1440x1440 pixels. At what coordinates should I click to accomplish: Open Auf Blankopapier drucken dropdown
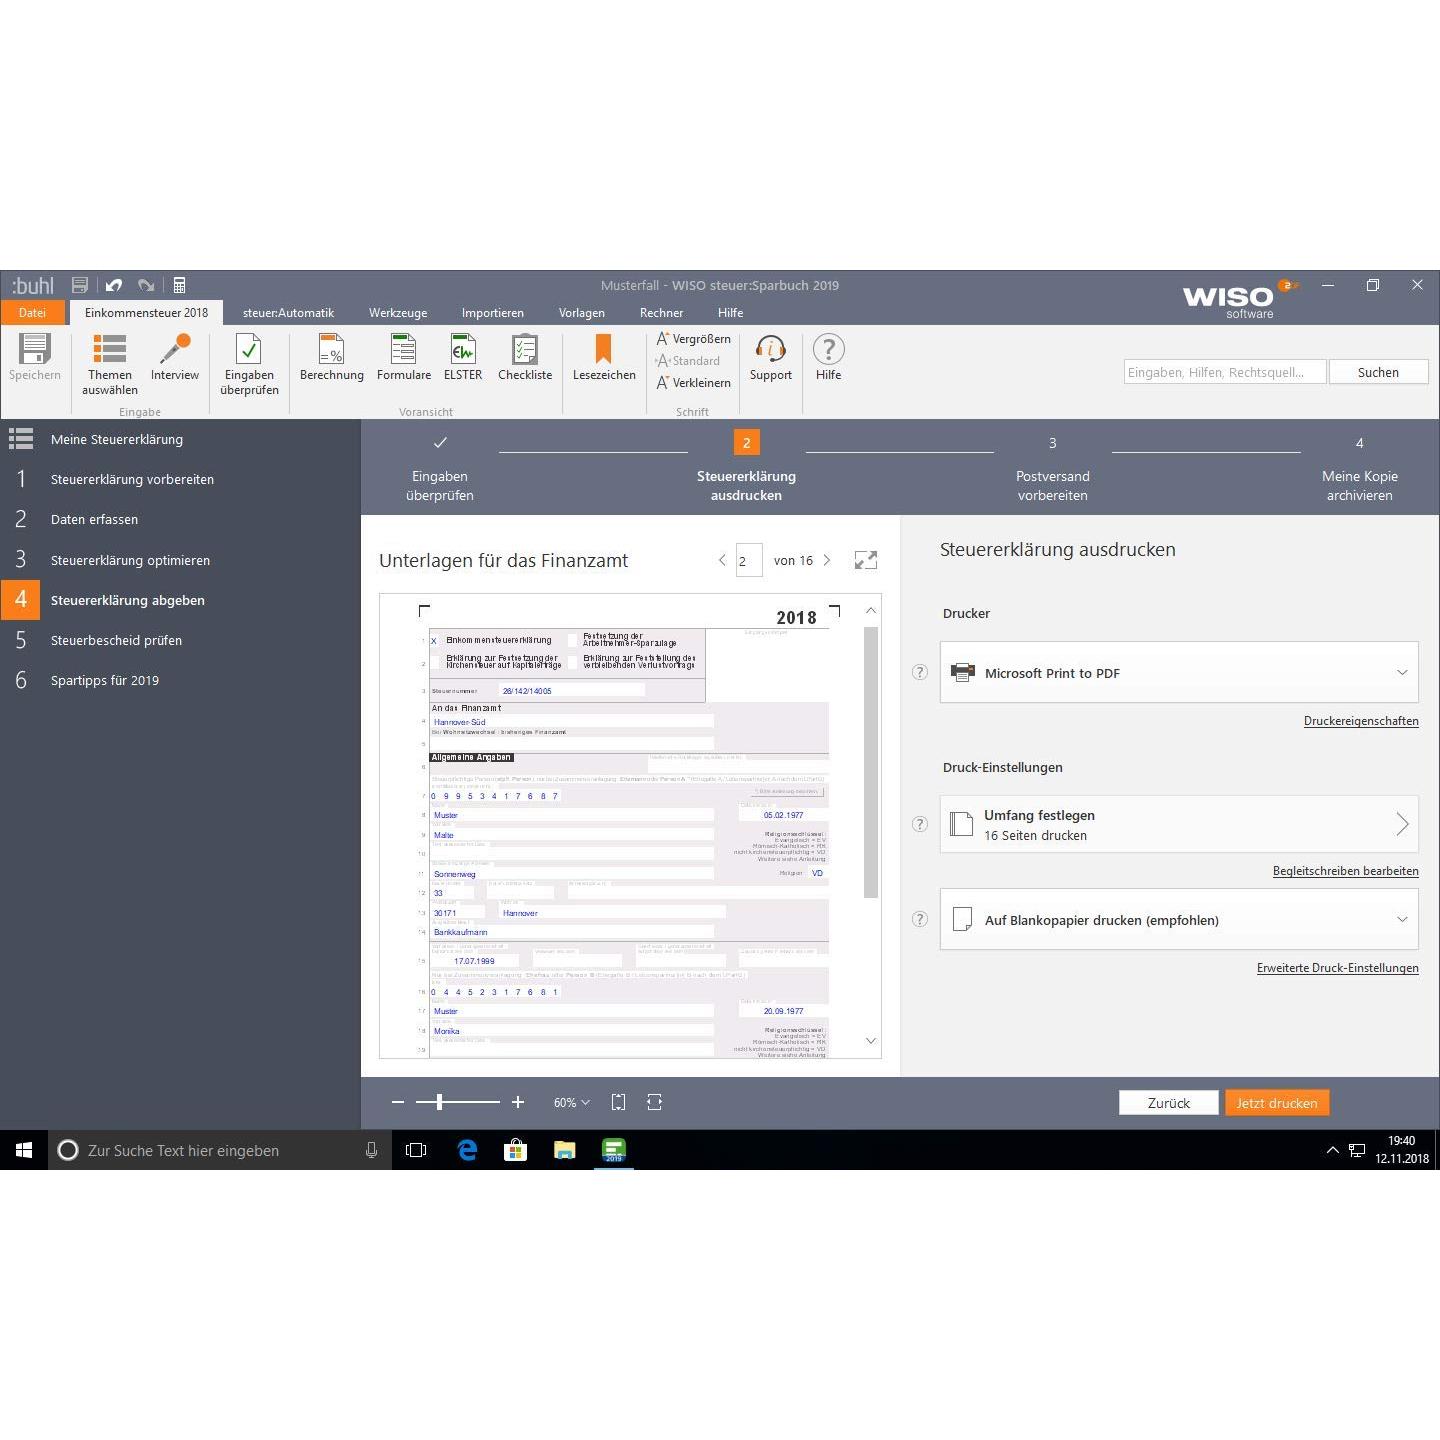pos(1179,919)
